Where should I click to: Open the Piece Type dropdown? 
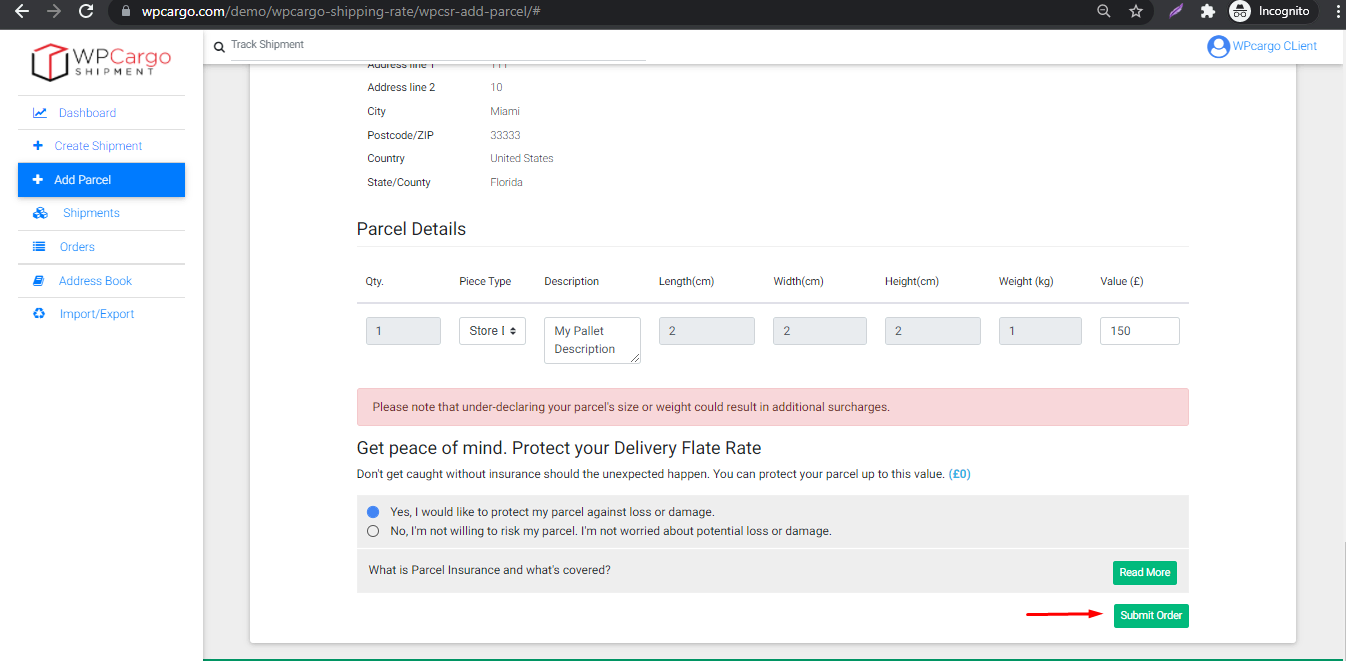click(x=492, y=331)
